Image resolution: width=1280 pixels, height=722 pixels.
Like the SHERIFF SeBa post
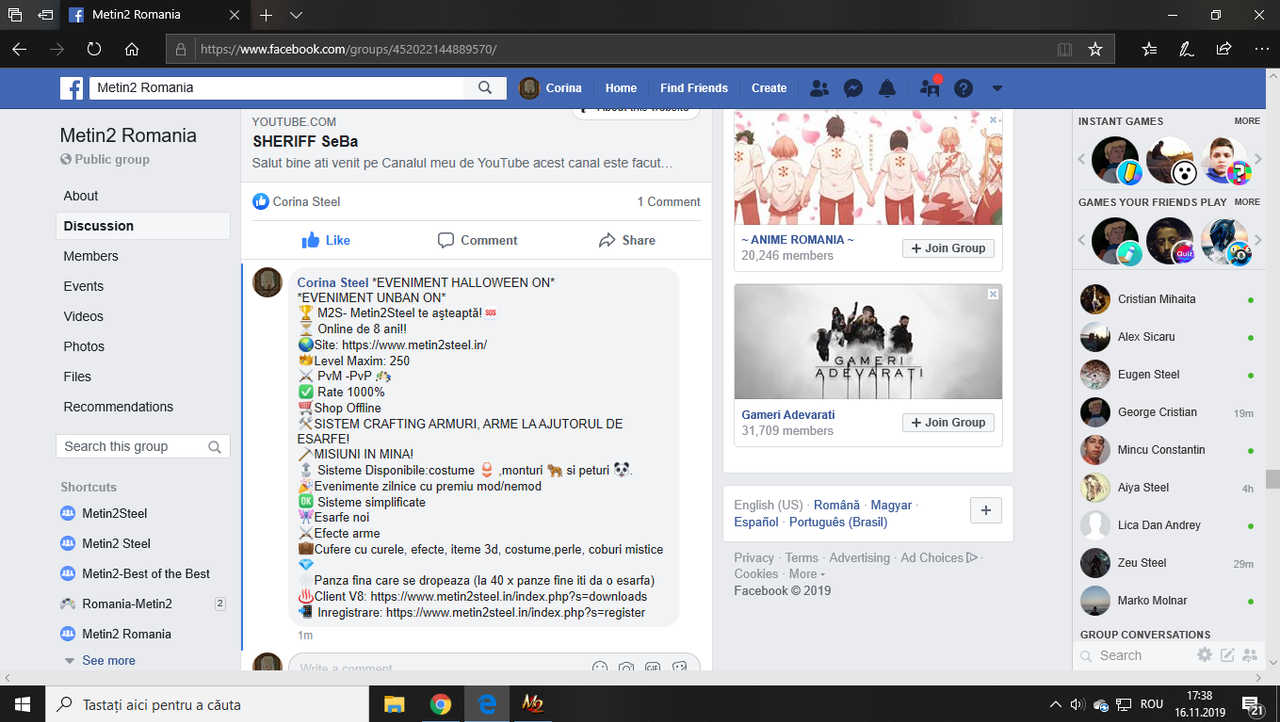click(326, 240)
